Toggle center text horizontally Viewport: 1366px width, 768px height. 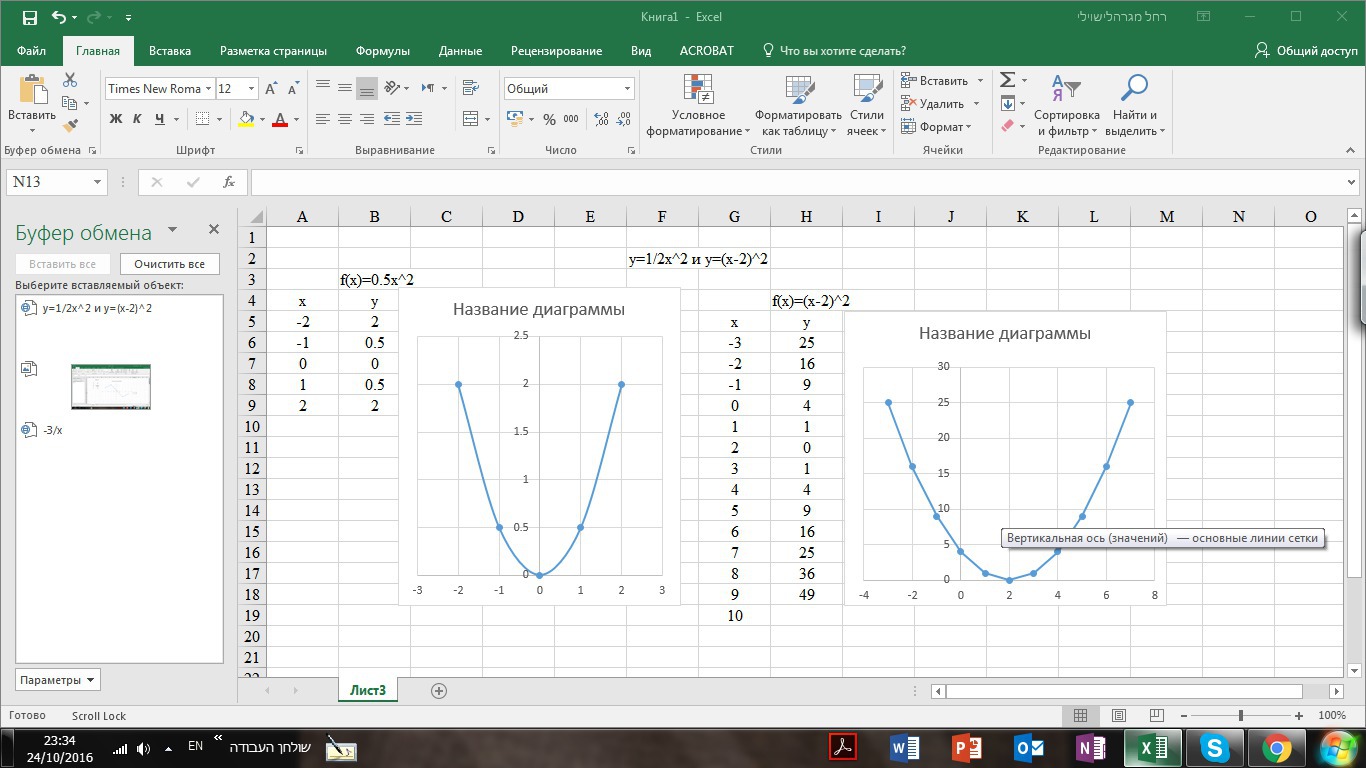[x=345, y=119]
